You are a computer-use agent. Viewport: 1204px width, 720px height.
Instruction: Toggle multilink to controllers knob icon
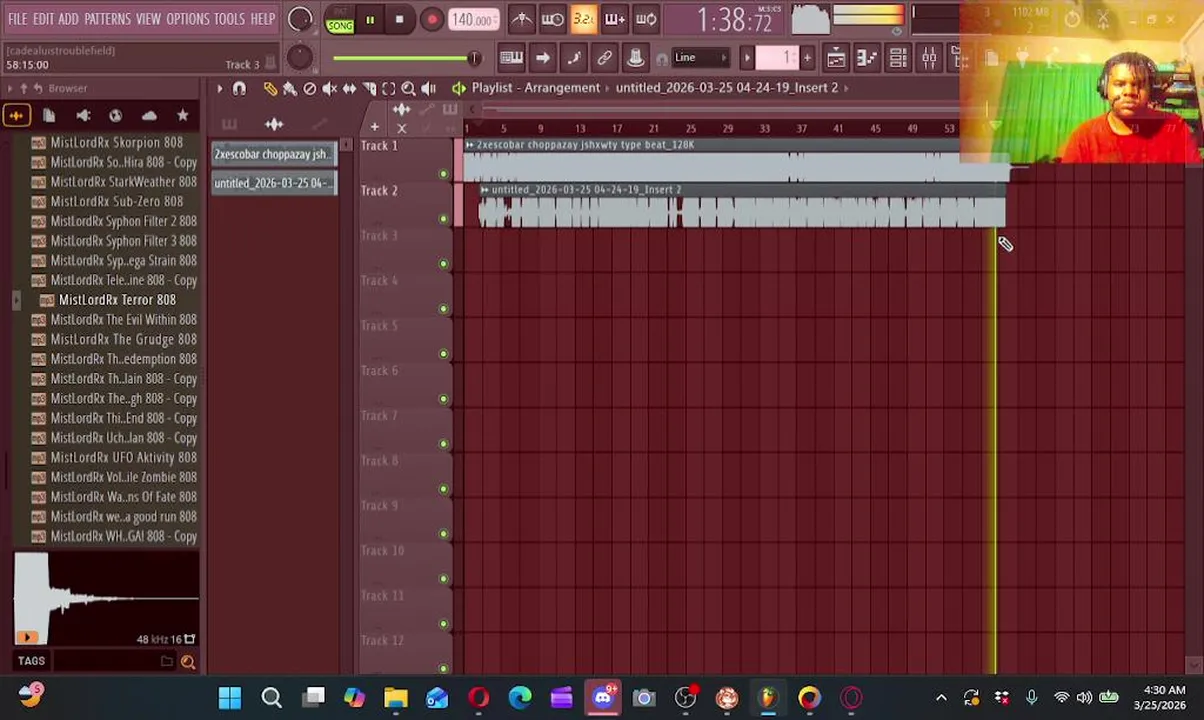(635, 58)
